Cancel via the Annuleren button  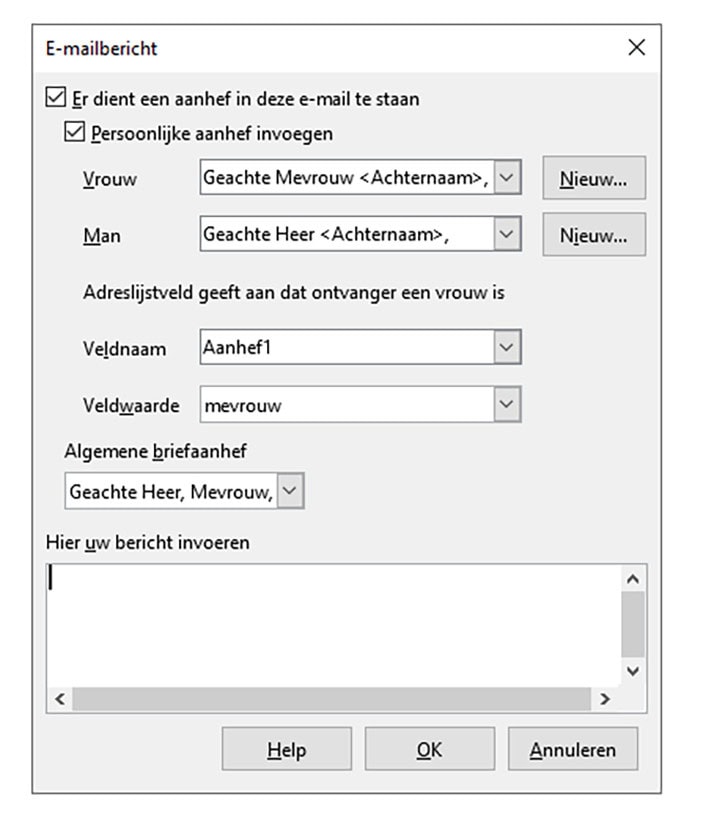572,748
